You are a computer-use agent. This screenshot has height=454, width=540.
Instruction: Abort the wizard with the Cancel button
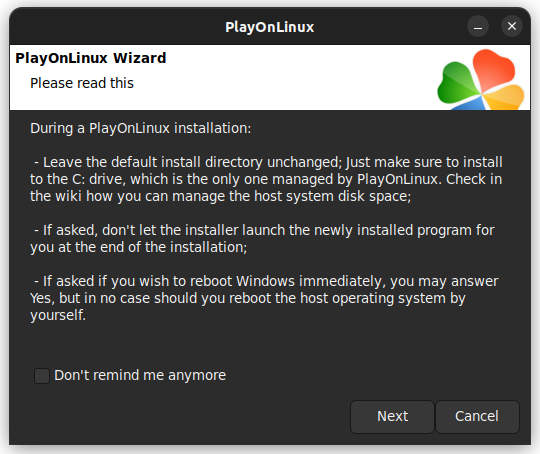pyautogui.click(x=477, y=416)
